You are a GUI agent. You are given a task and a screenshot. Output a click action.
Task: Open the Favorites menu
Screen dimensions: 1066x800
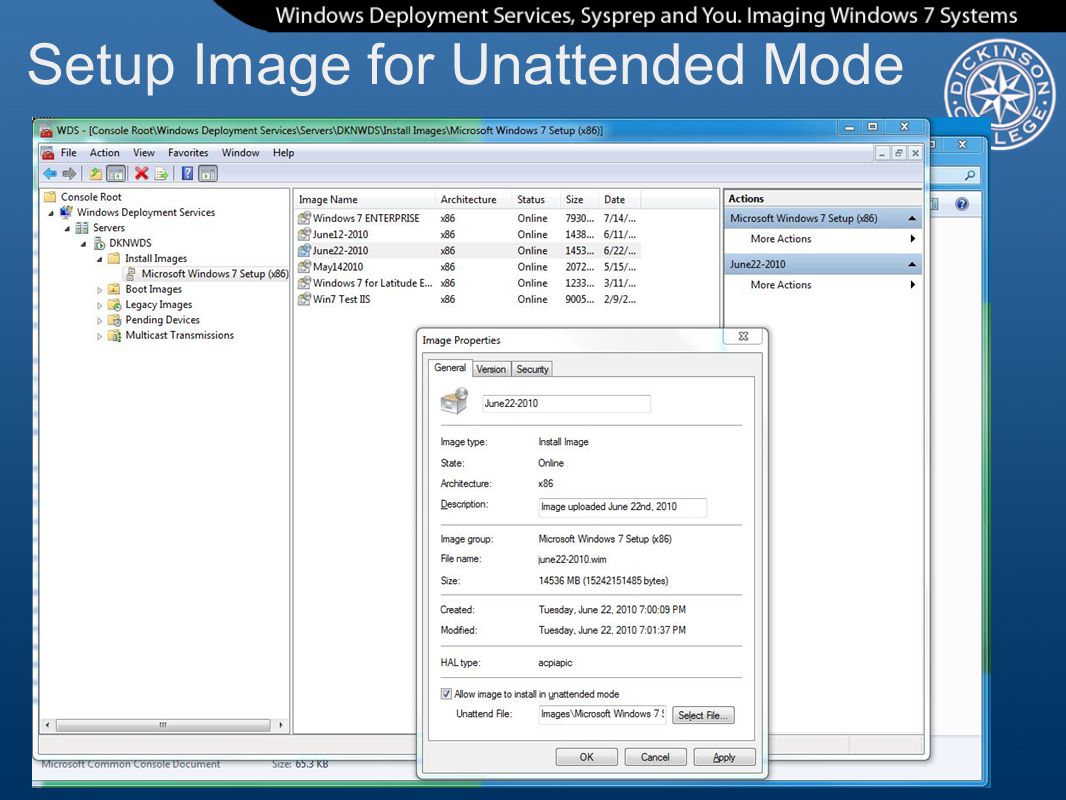point(188,153)
